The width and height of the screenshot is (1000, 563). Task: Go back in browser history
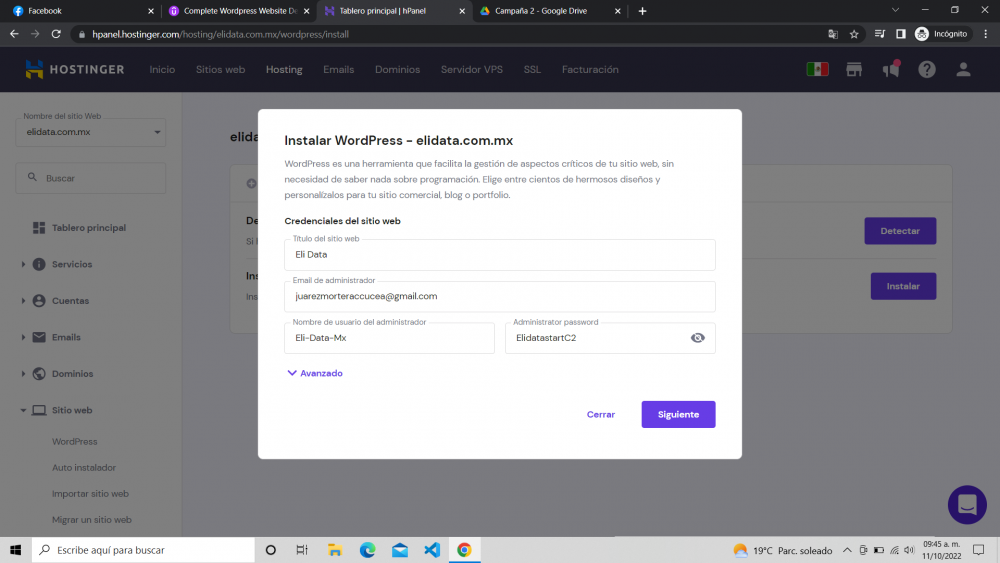[14, 34]
